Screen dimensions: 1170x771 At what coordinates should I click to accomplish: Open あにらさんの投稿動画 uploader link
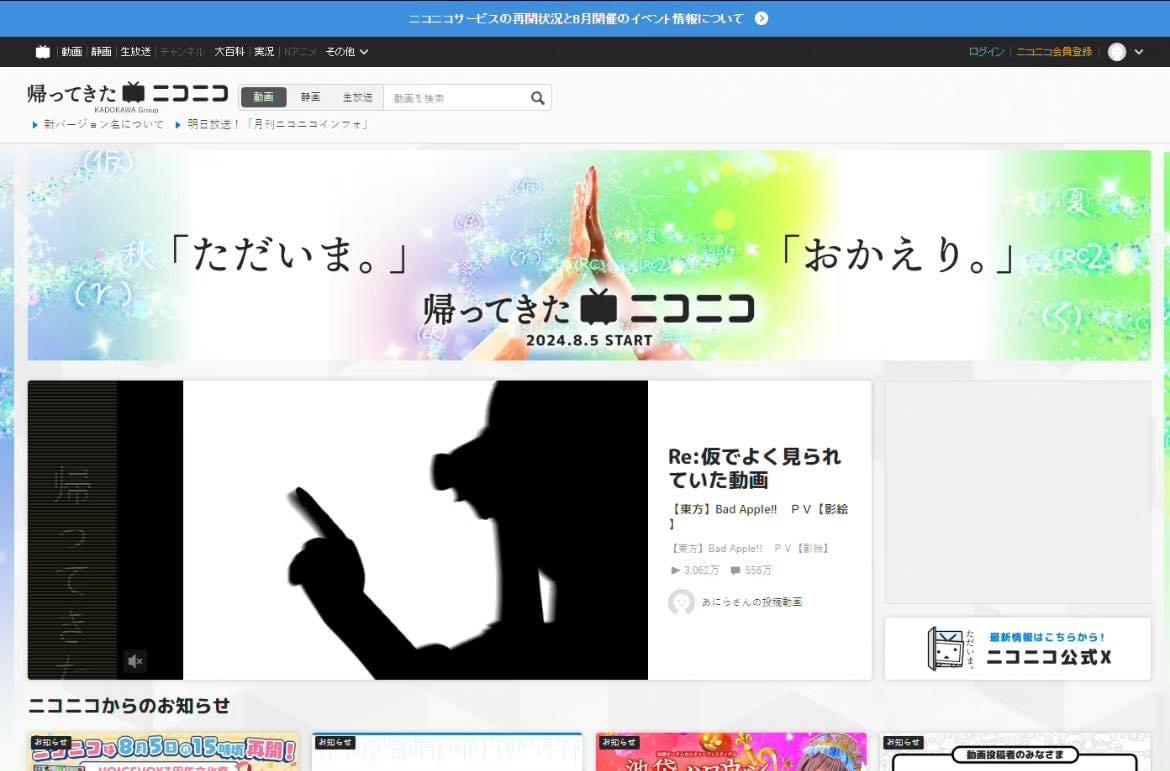(x=751, y=602)
